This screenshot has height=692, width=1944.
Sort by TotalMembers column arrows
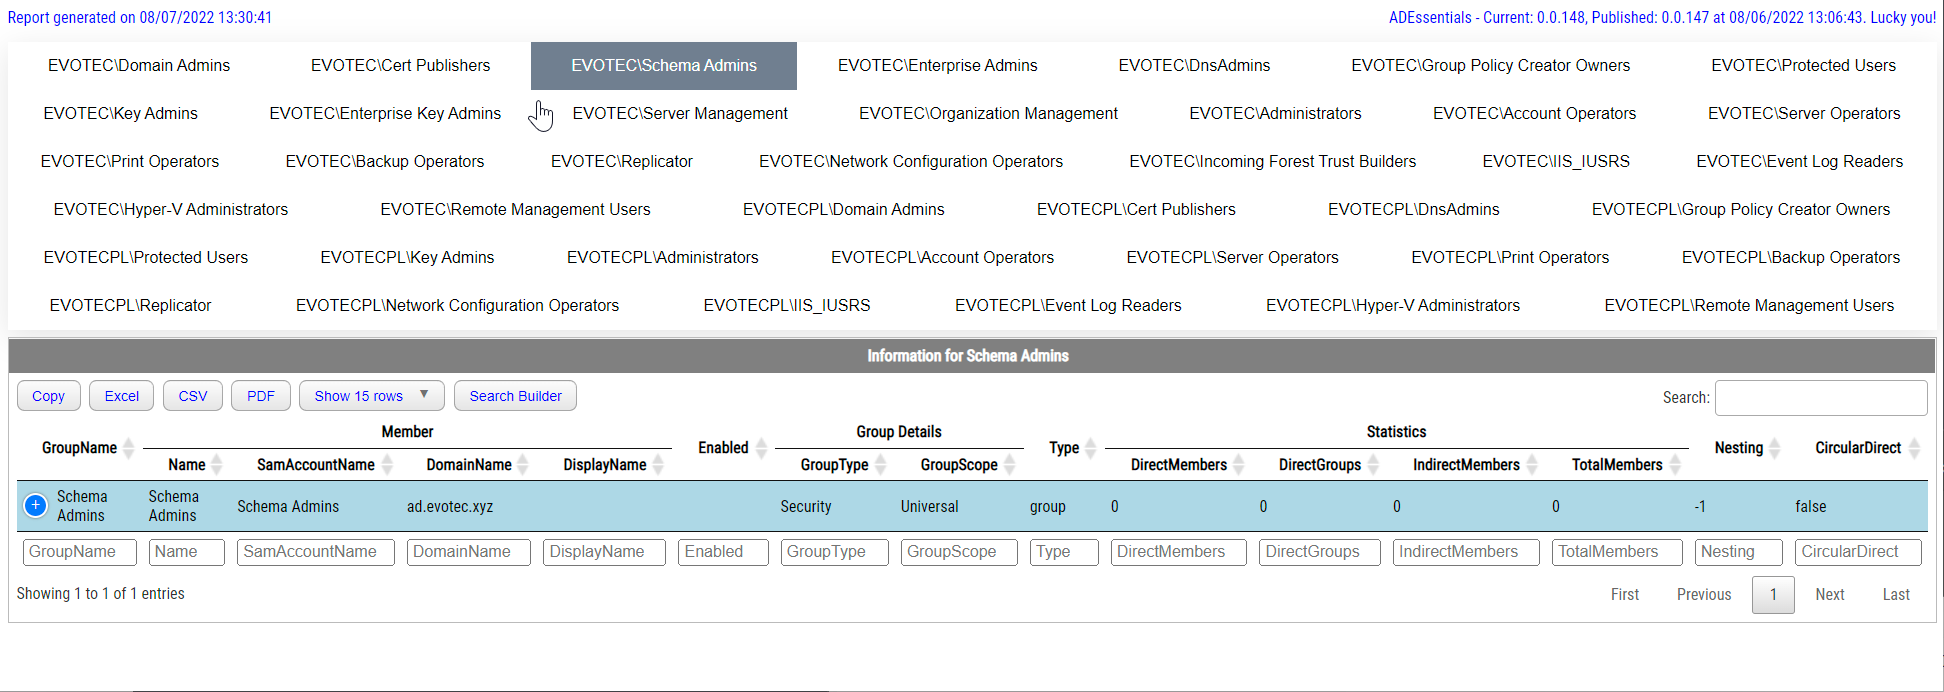click(x=1675, y=465)
